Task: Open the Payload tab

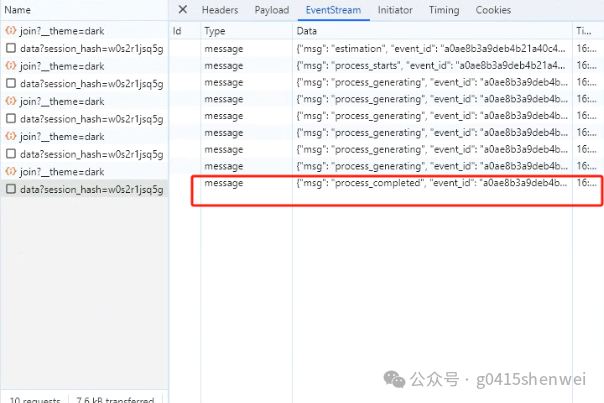Action: pos(272,10)
